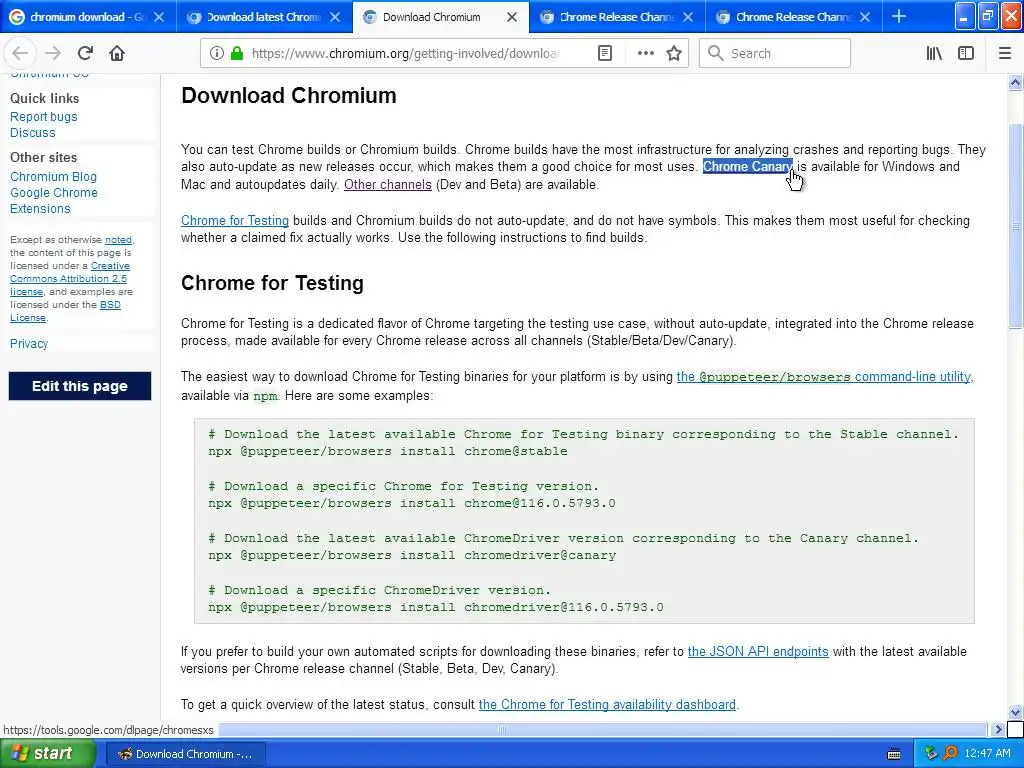The image size is (1024, 768).
Task: Click 'install chrome@116.0.5793.0' code line
Action: [411, 503]
